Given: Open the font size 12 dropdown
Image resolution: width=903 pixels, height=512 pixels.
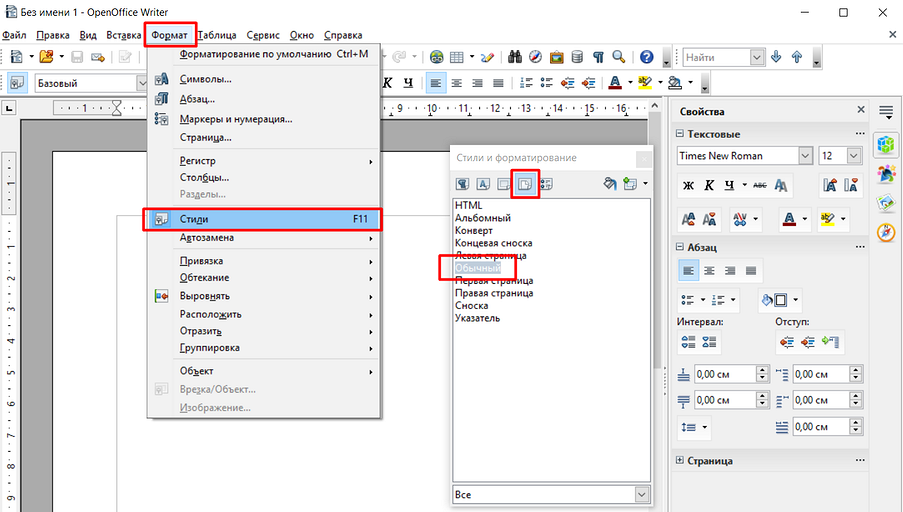Looking at the screenshot, I should [x=853, y=156].
